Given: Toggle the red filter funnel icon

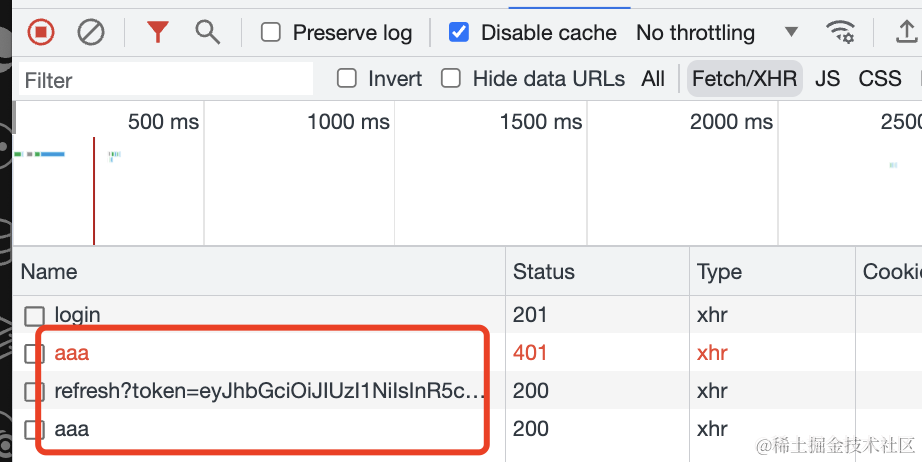Looking at the screenshot, I should pyautogui.click(x=157, y=33).
